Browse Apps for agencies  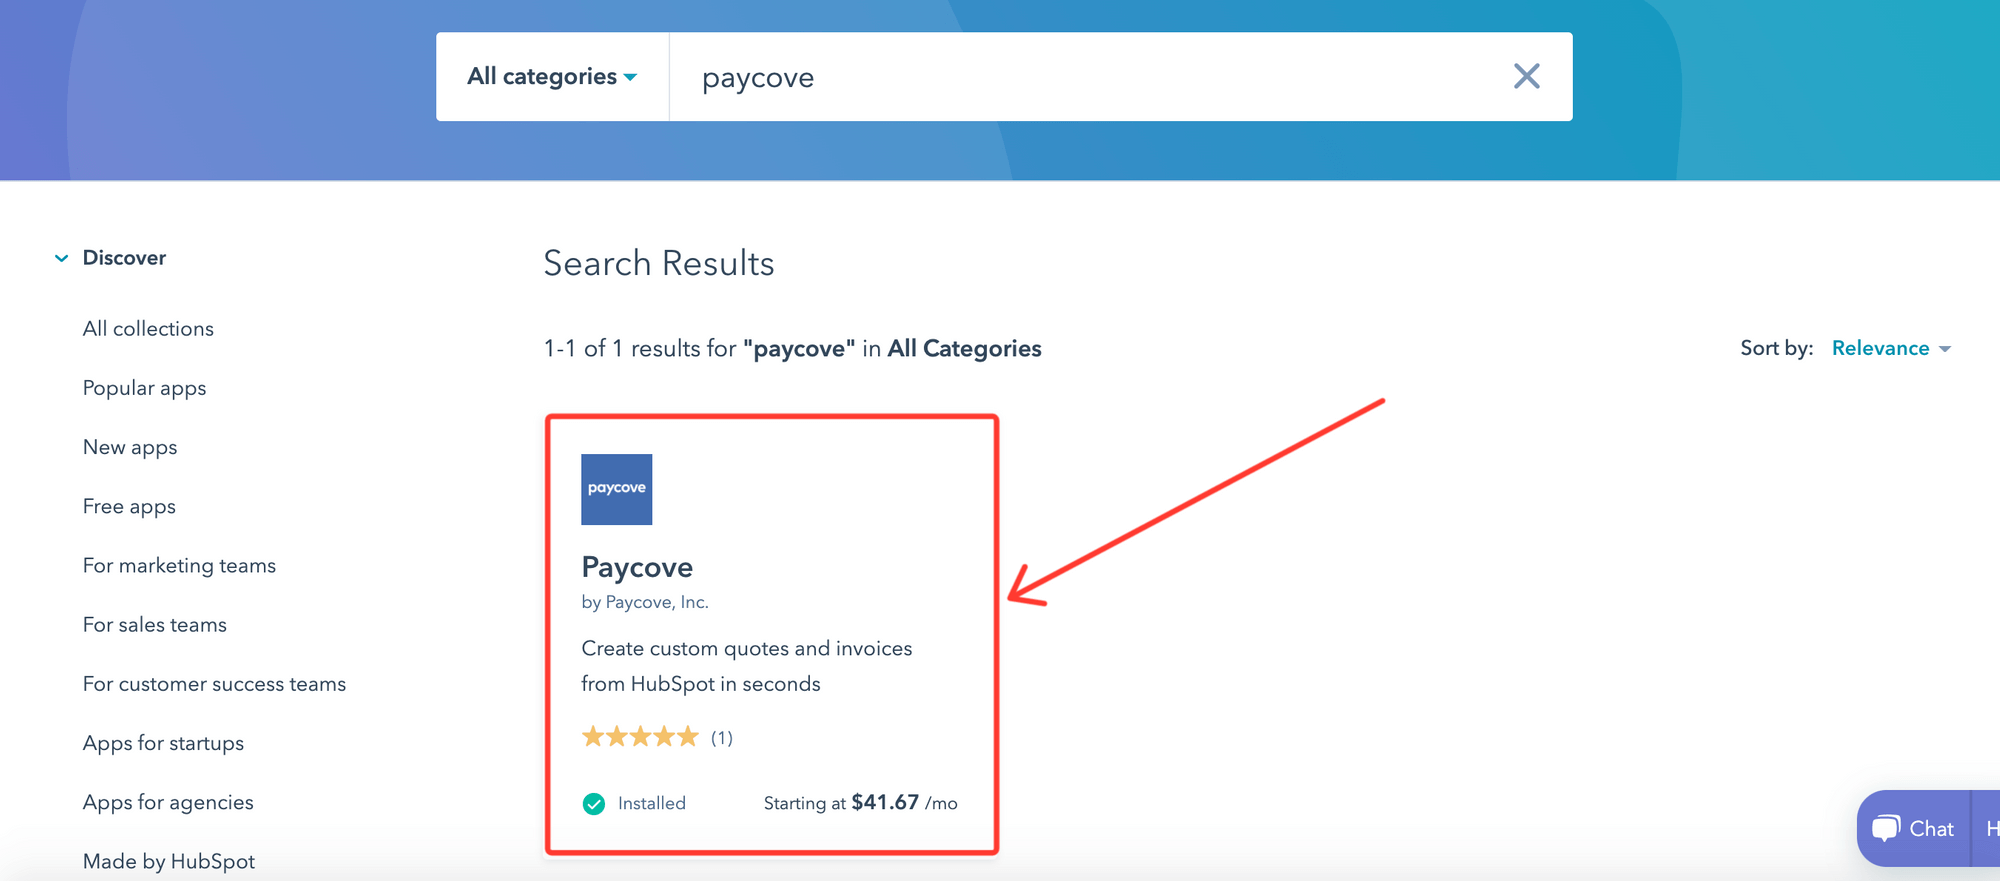coord(168,802)
